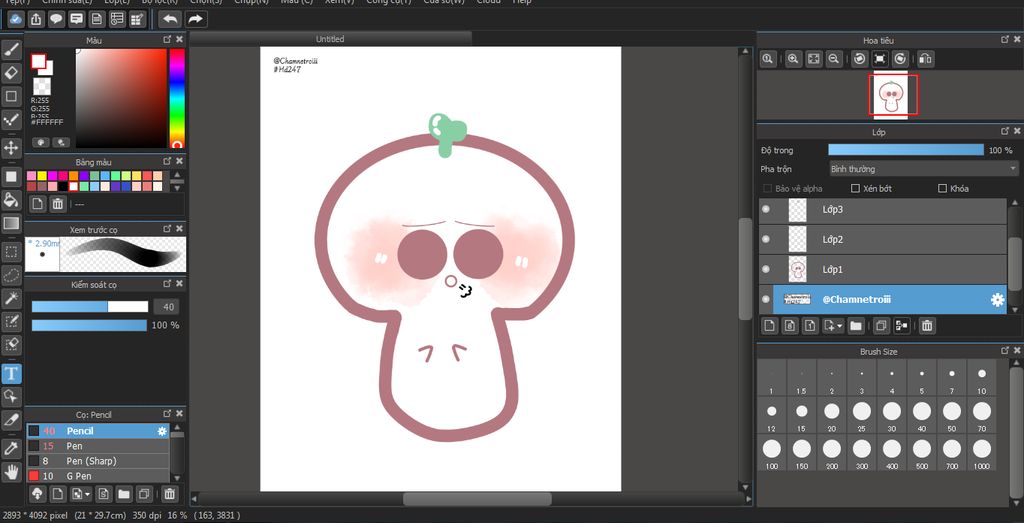The width and height of the screenshot is (1024, 523).
Task: Choose the Text tool
Action: tap(12, 373)
